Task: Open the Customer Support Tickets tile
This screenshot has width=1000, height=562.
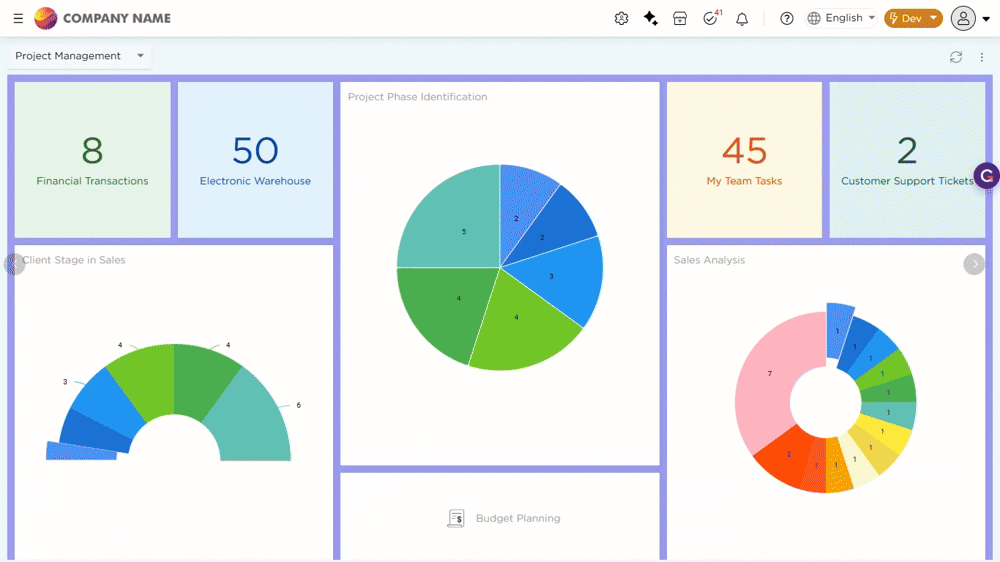Action: click(x=906, y=160)
